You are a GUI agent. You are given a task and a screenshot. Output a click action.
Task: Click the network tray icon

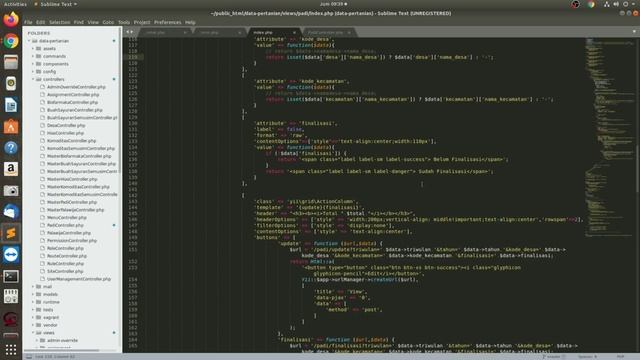(x=607, y=4)
